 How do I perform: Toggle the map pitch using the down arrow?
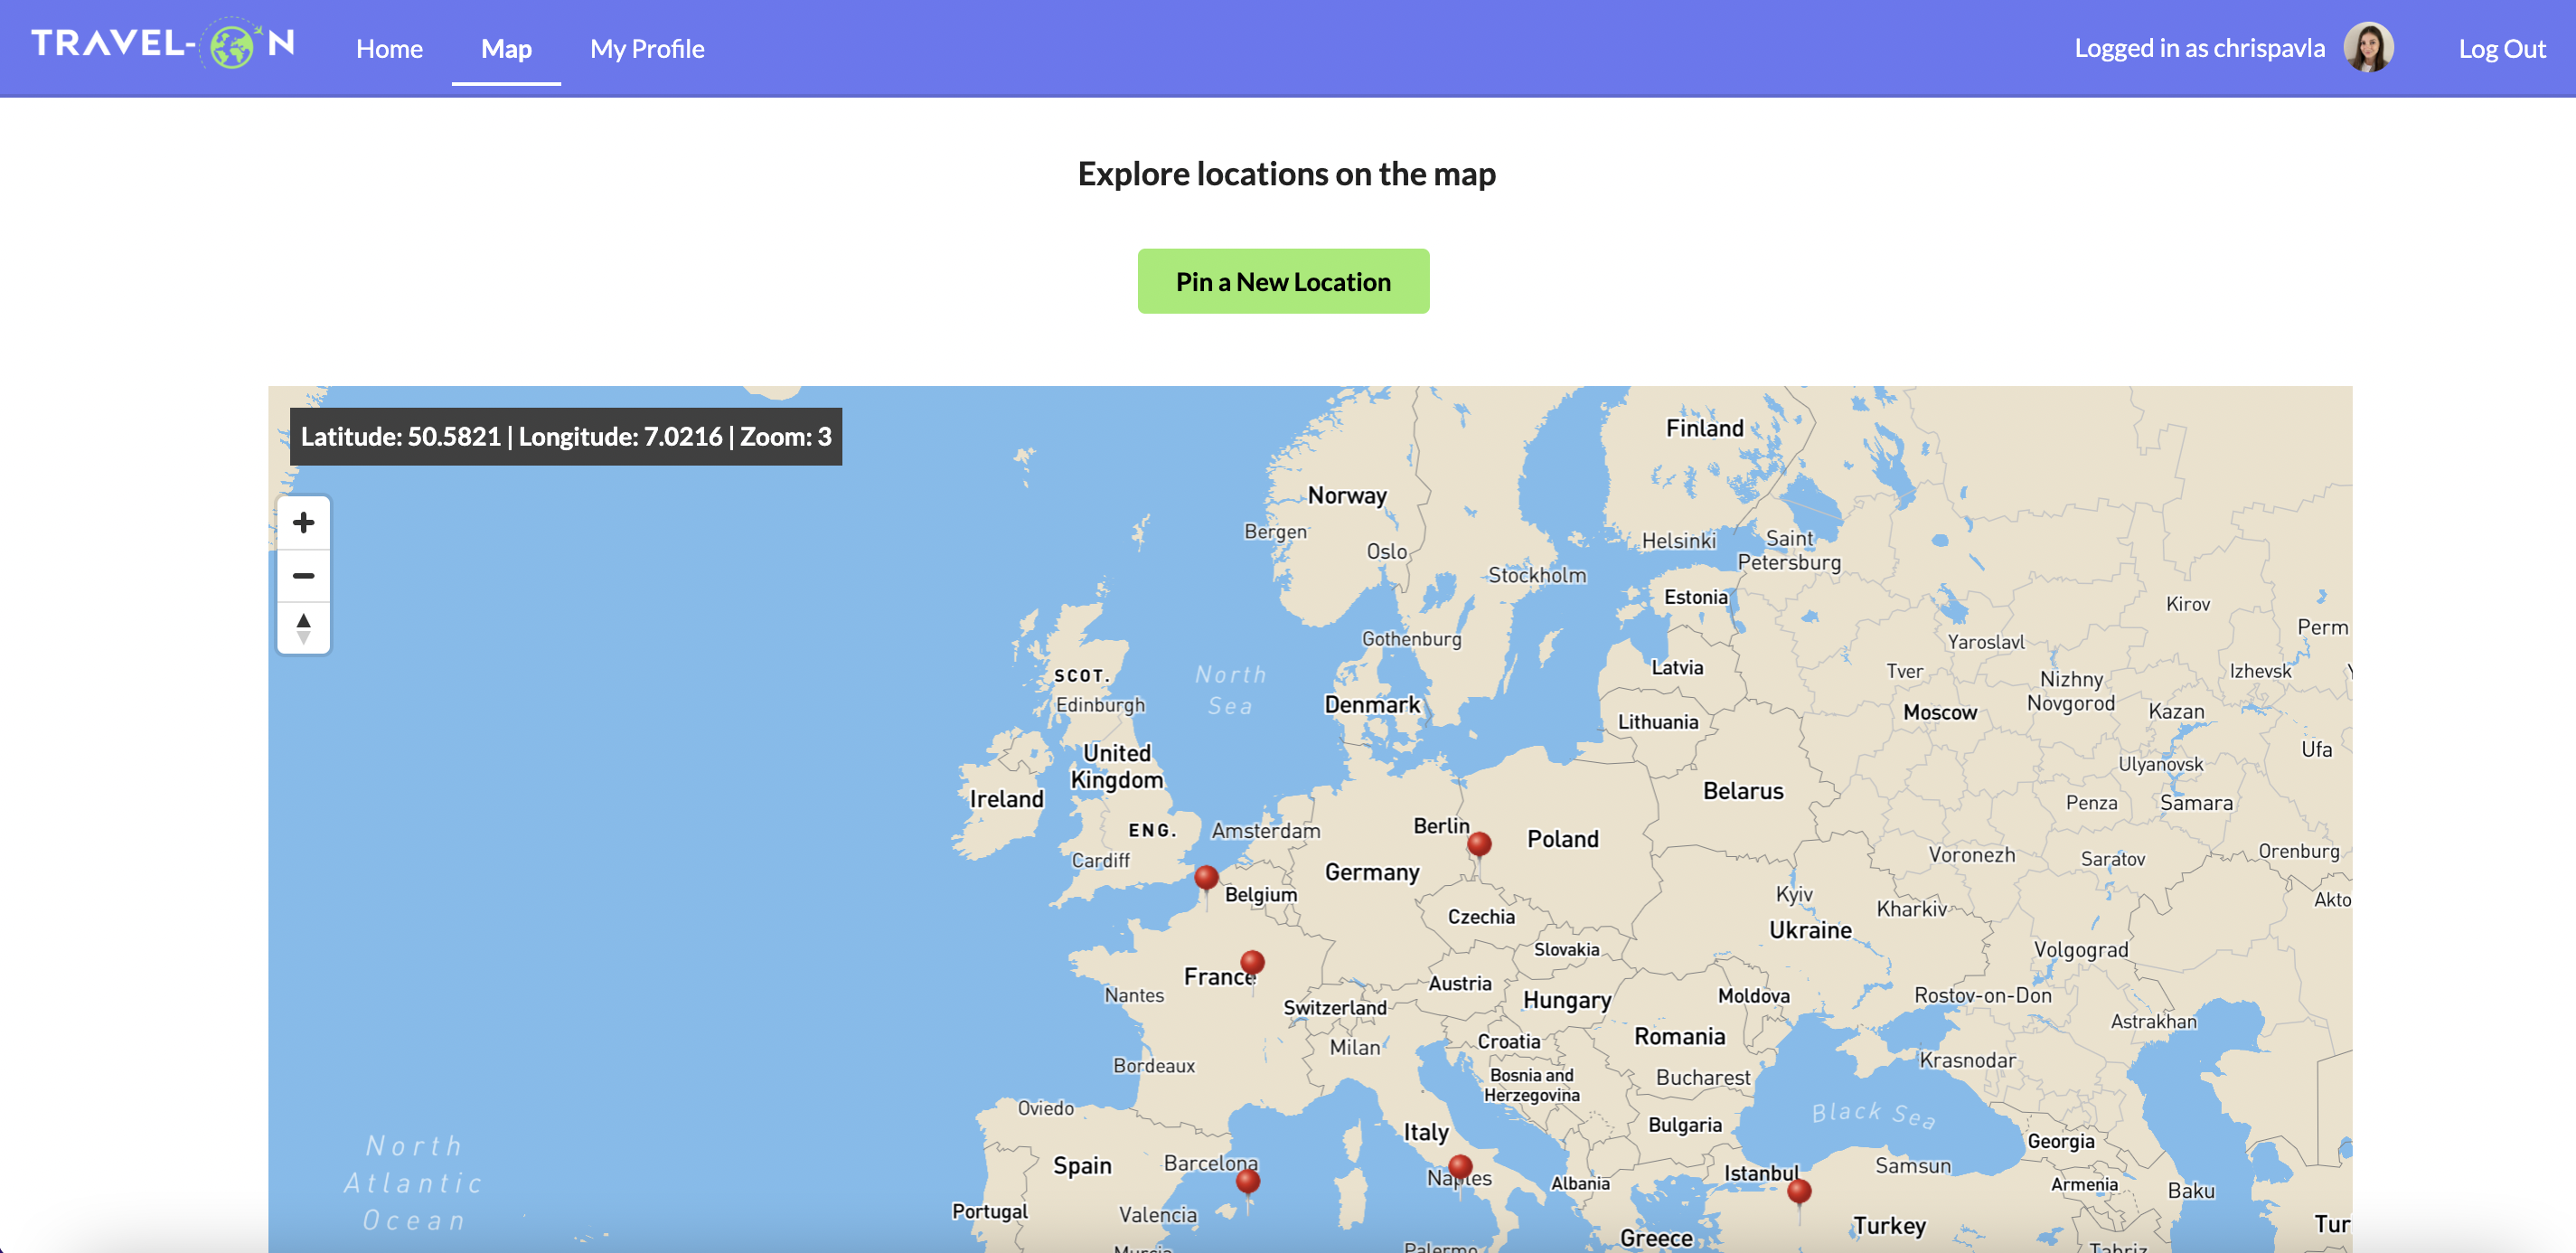coord(303,638)
